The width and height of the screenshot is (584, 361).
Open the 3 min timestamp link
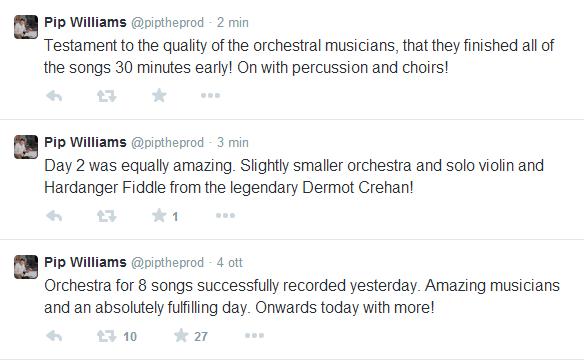(x=233, y=142)
